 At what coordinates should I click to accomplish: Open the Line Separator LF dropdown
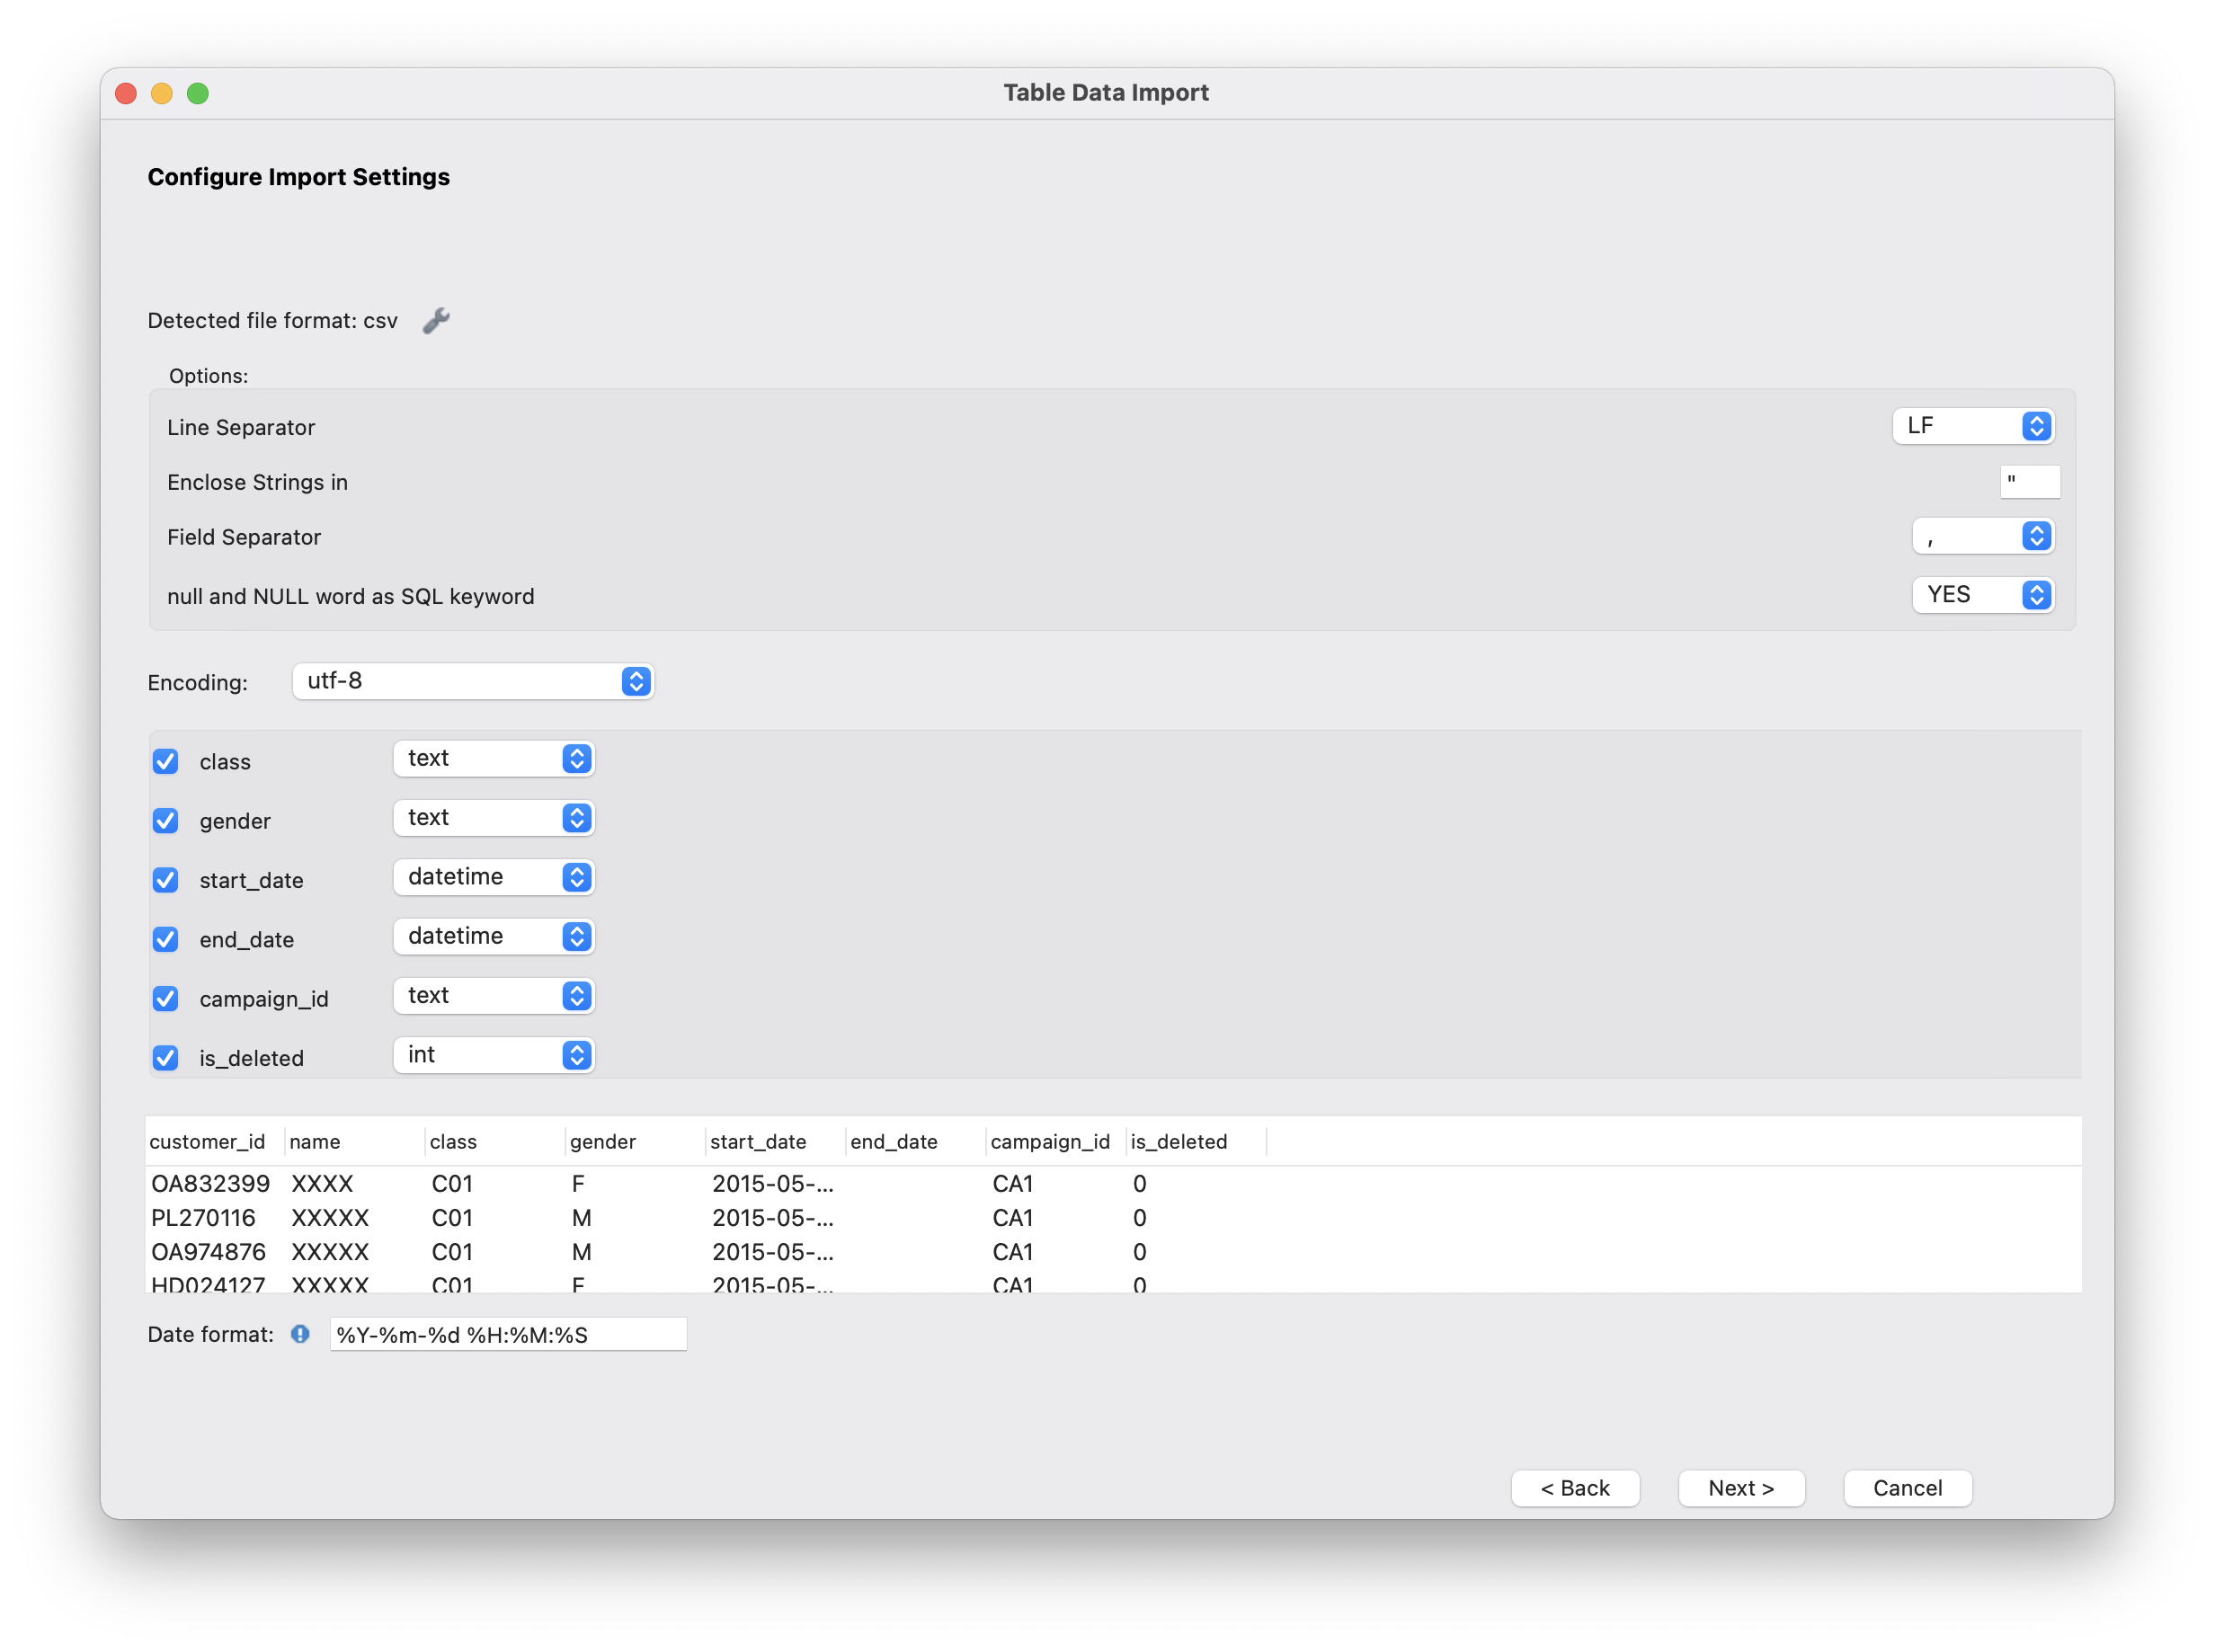(x=1973, y=426)
